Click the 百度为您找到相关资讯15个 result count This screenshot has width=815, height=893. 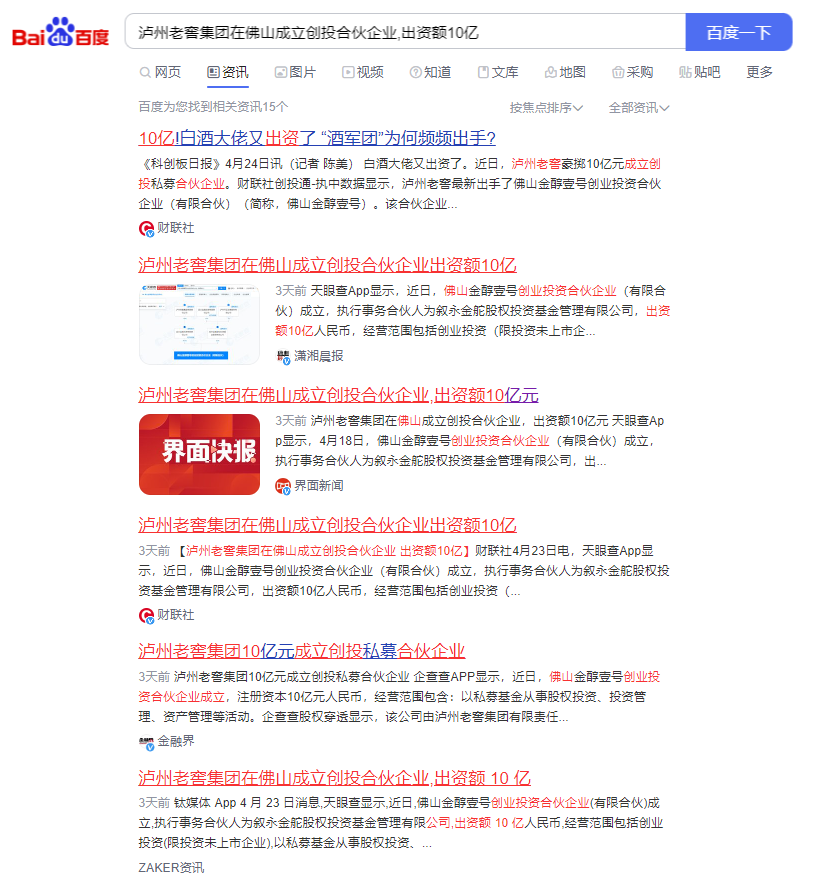click(x=213, y=107)
